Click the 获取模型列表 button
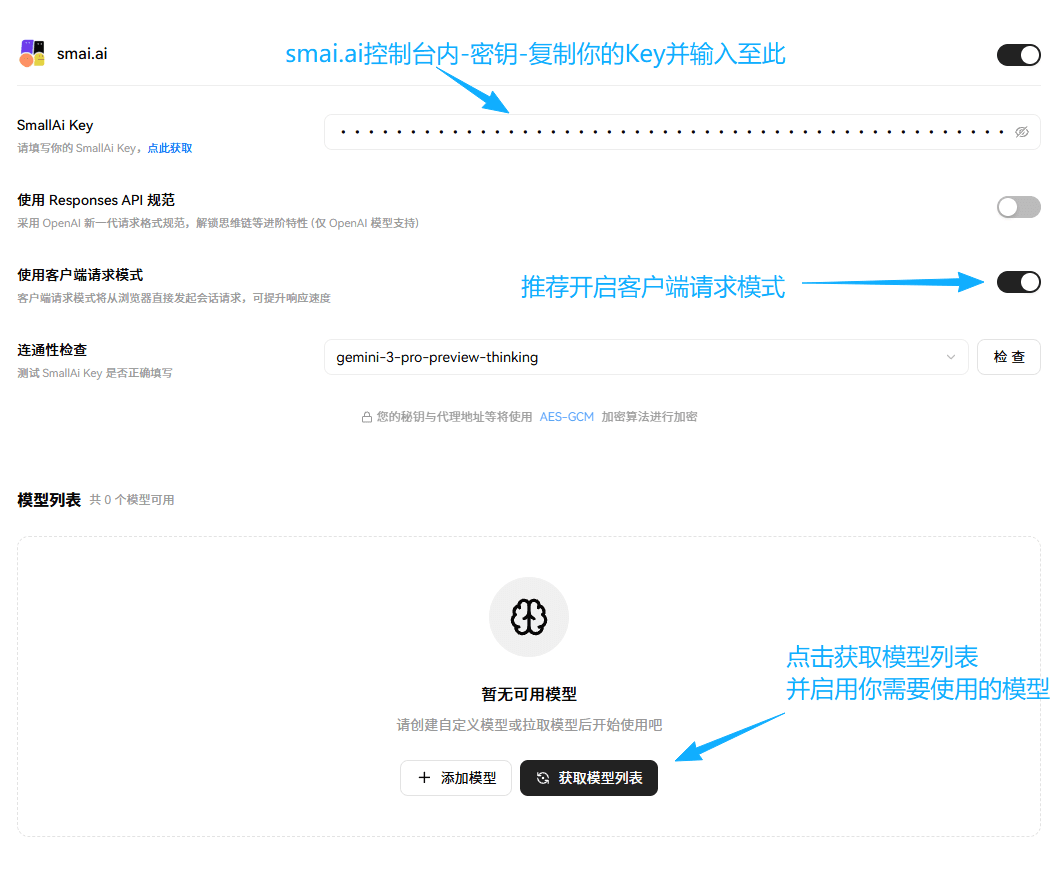 pyautogui.click(x=588, y=778)
